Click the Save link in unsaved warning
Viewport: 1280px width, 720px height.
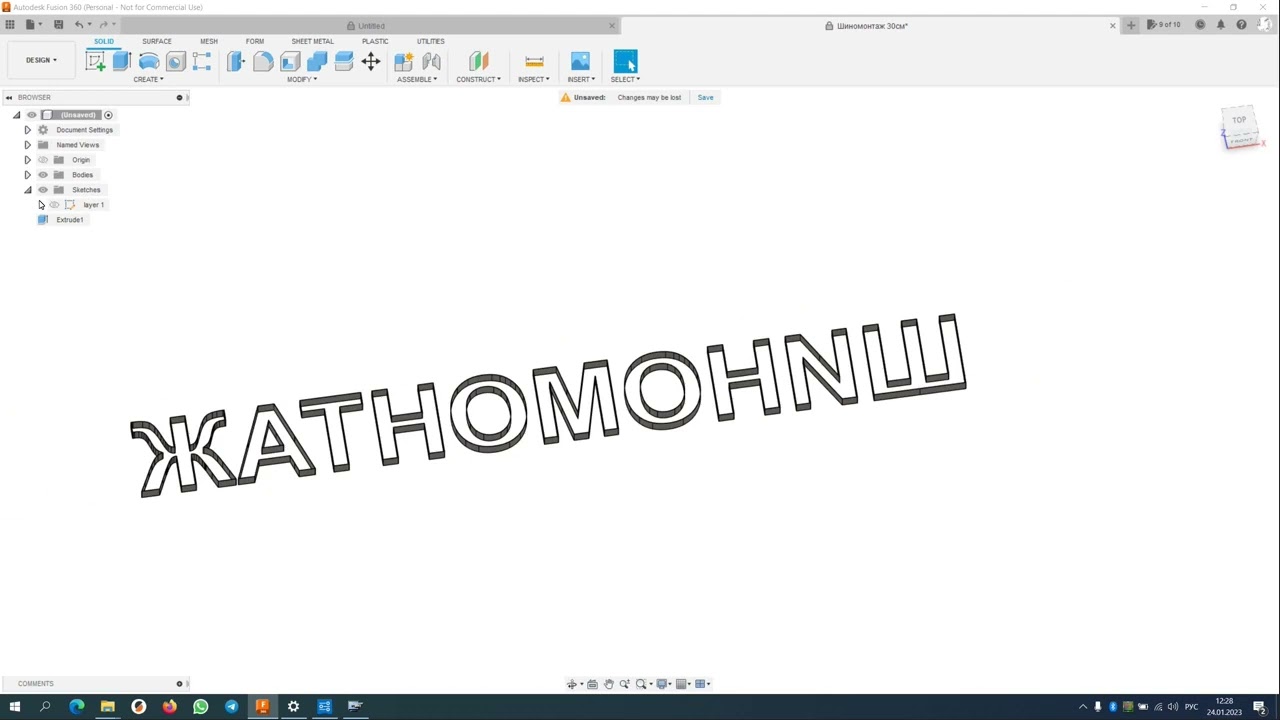pos(706,97)
